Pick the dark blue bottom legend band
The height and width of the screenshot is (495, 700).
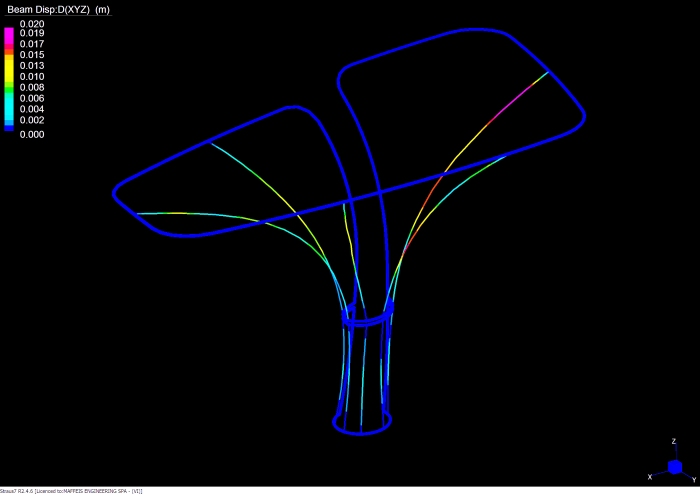click(x=9, y=127)
